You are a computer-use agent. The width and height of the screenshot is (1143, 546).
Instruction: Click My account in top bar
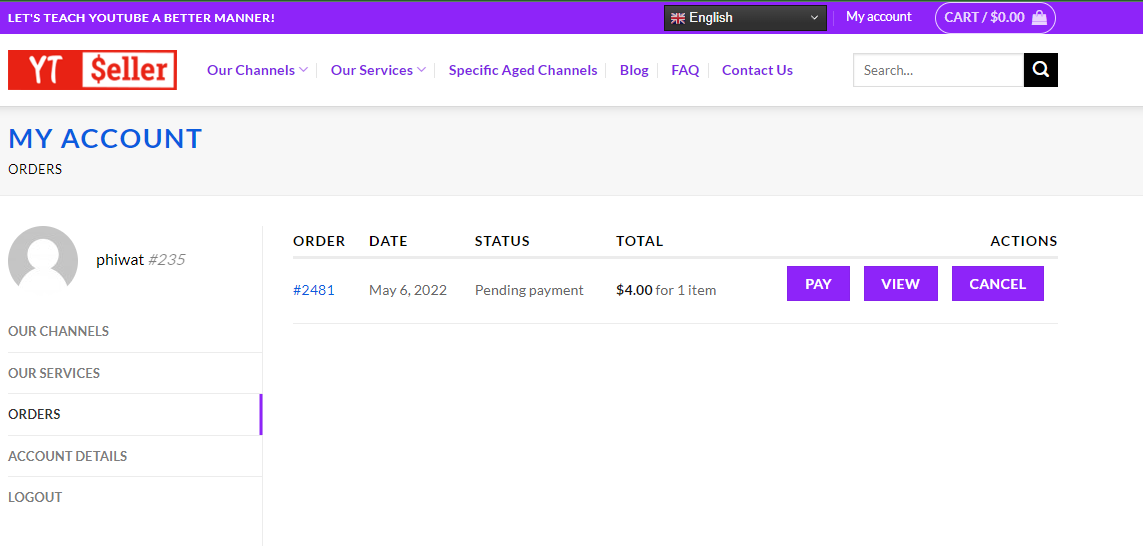click(878, 17)
